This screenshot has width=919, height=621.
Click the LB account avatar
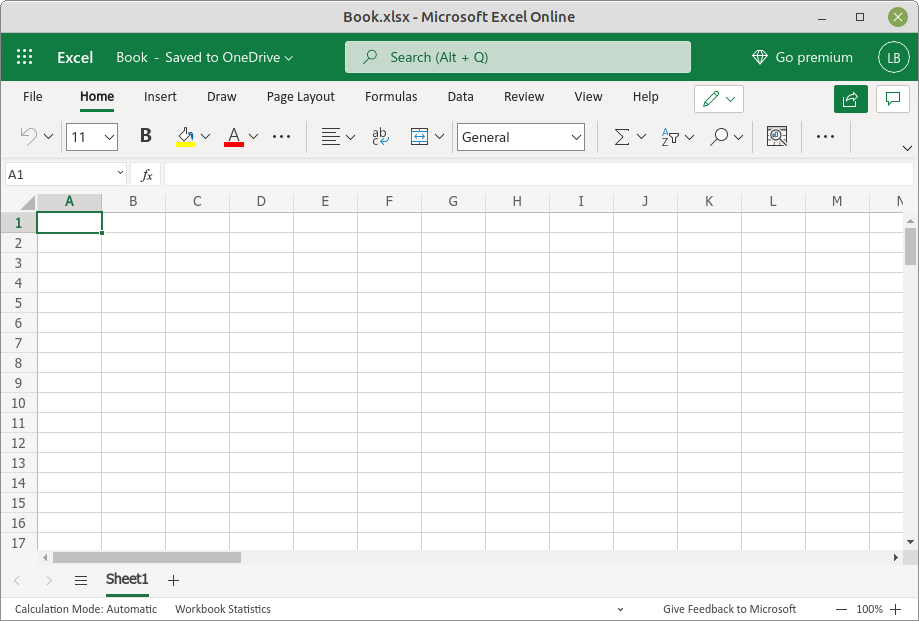(x=893, y=57)
